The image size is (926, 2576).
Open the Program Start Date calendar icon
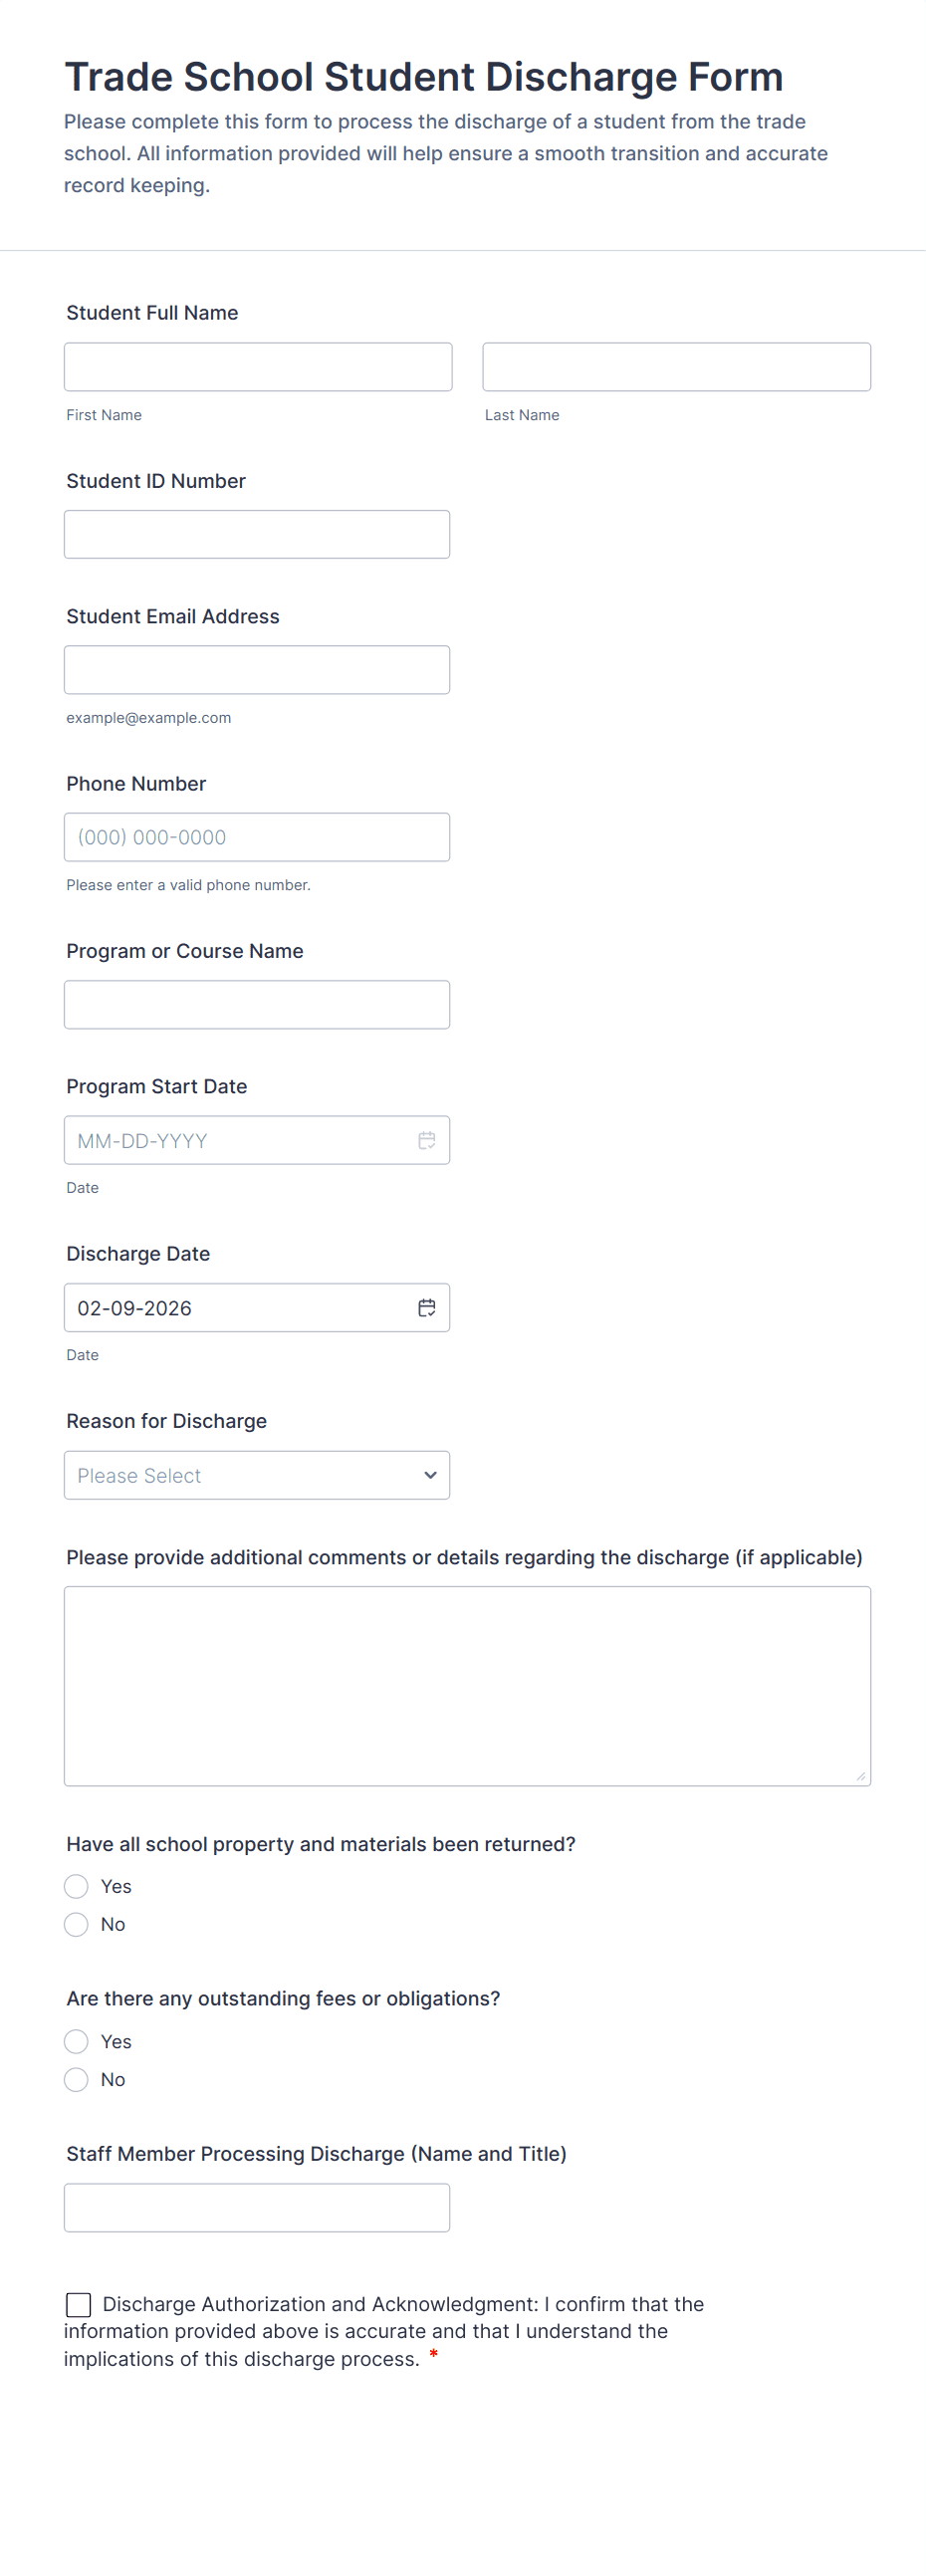[427, 1140]
